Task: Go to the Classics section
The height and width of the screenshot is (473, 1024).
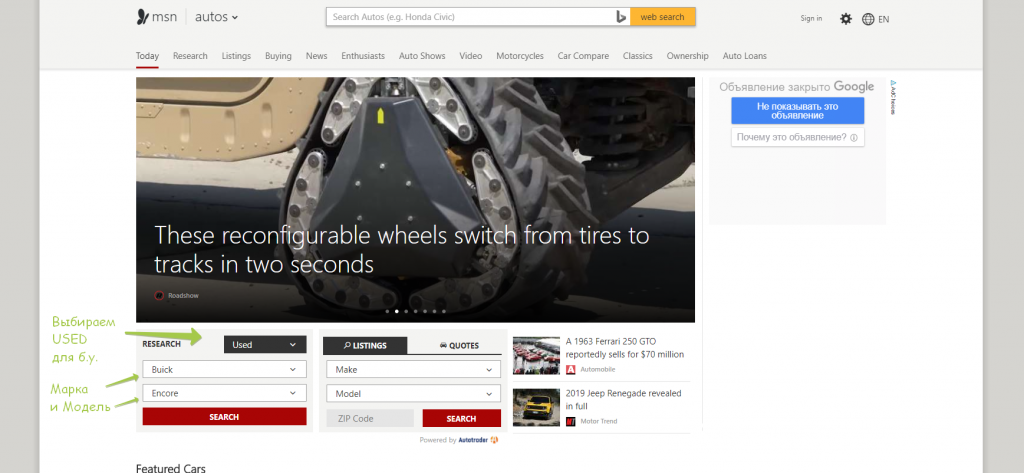Action: coord(638,56)
